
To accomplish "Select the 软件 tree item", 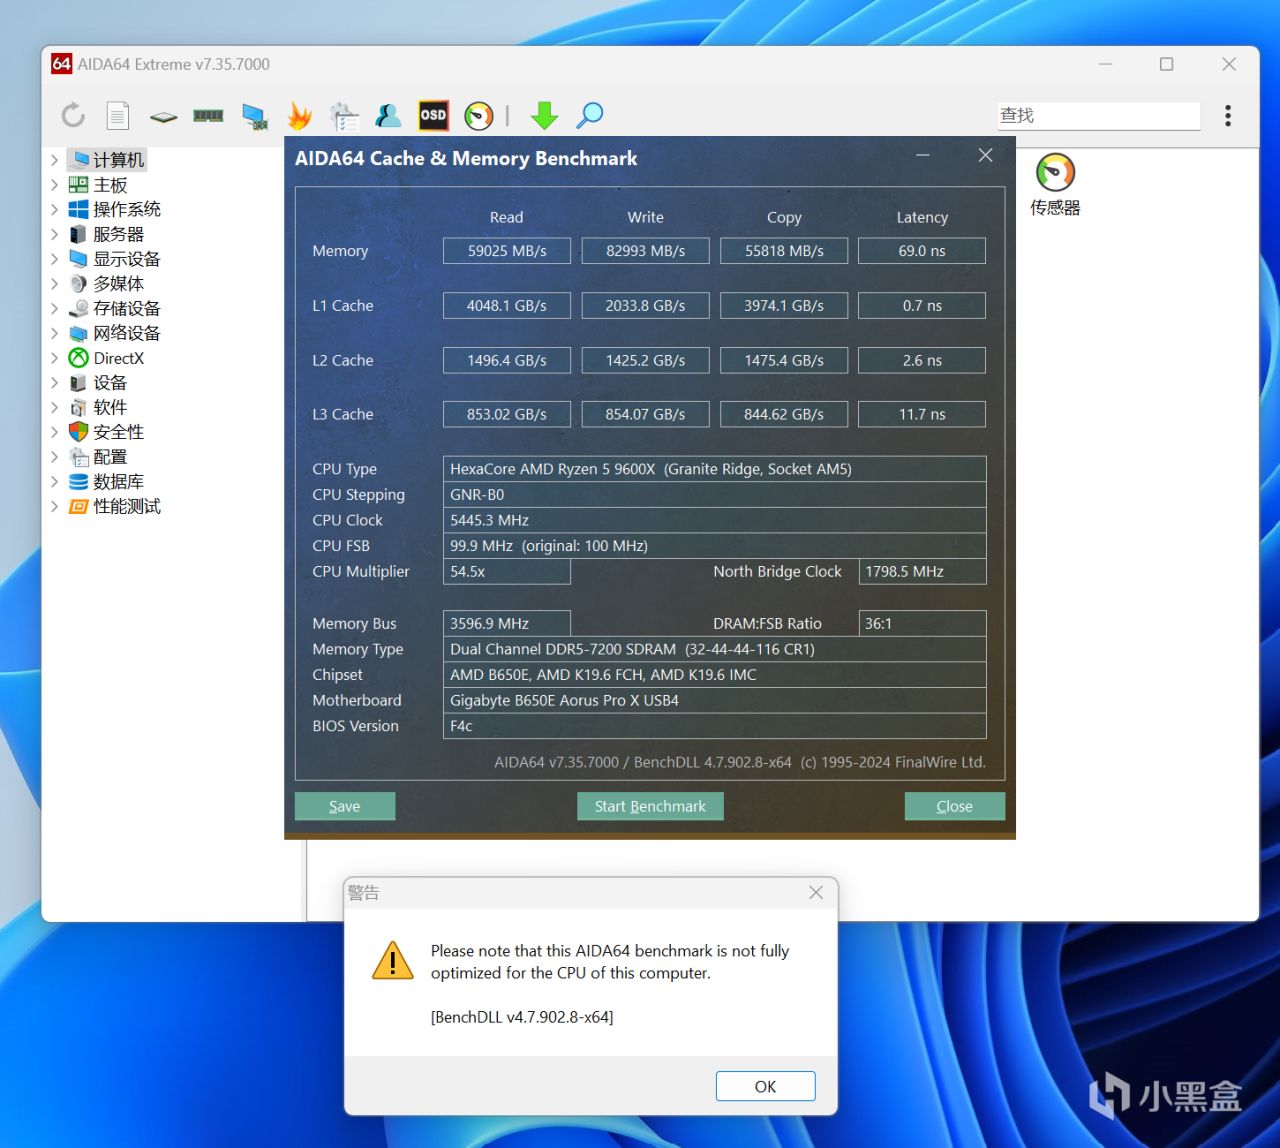I will (98, 407).
